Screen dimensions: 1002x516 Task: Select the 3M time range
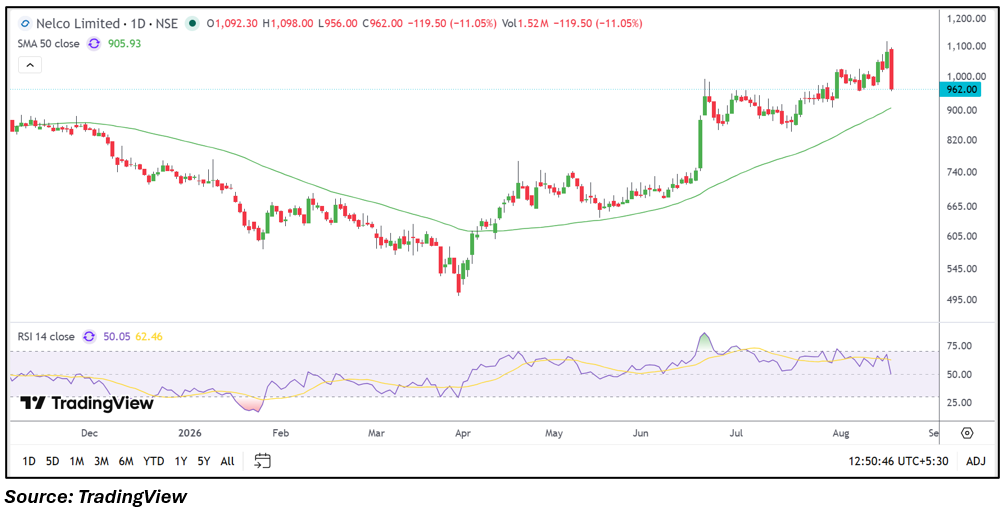(101, 461)
